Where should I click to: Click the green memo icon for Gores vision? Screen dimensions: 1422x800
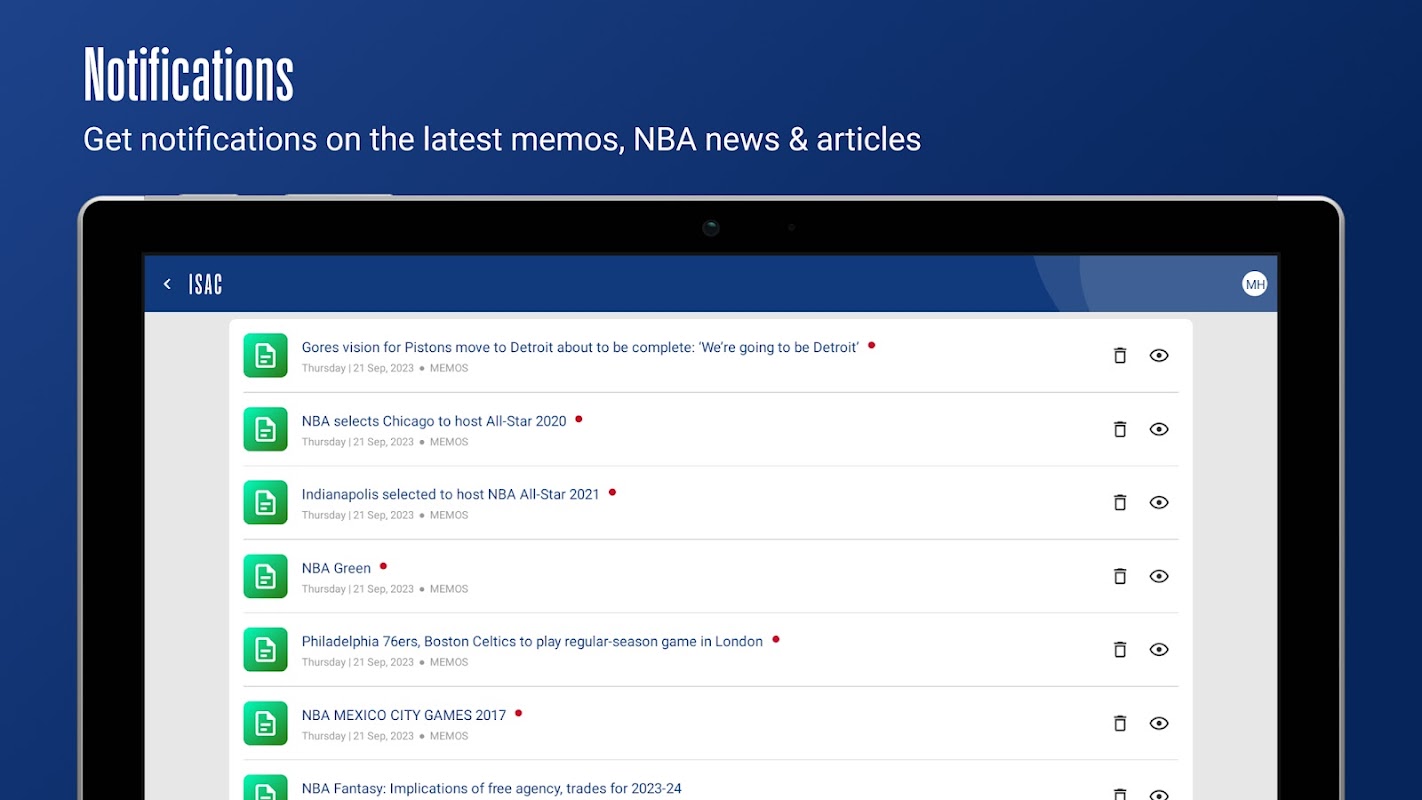point(265,355)
